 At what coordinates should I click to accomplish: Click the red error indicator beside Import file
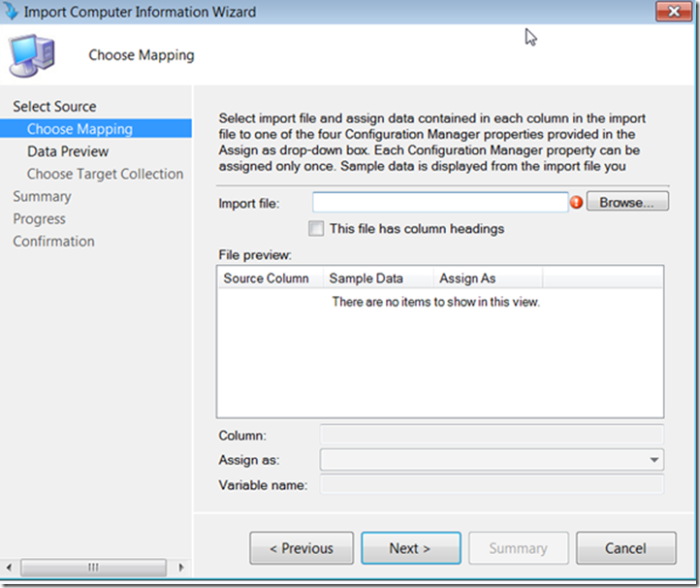(576, 203)
